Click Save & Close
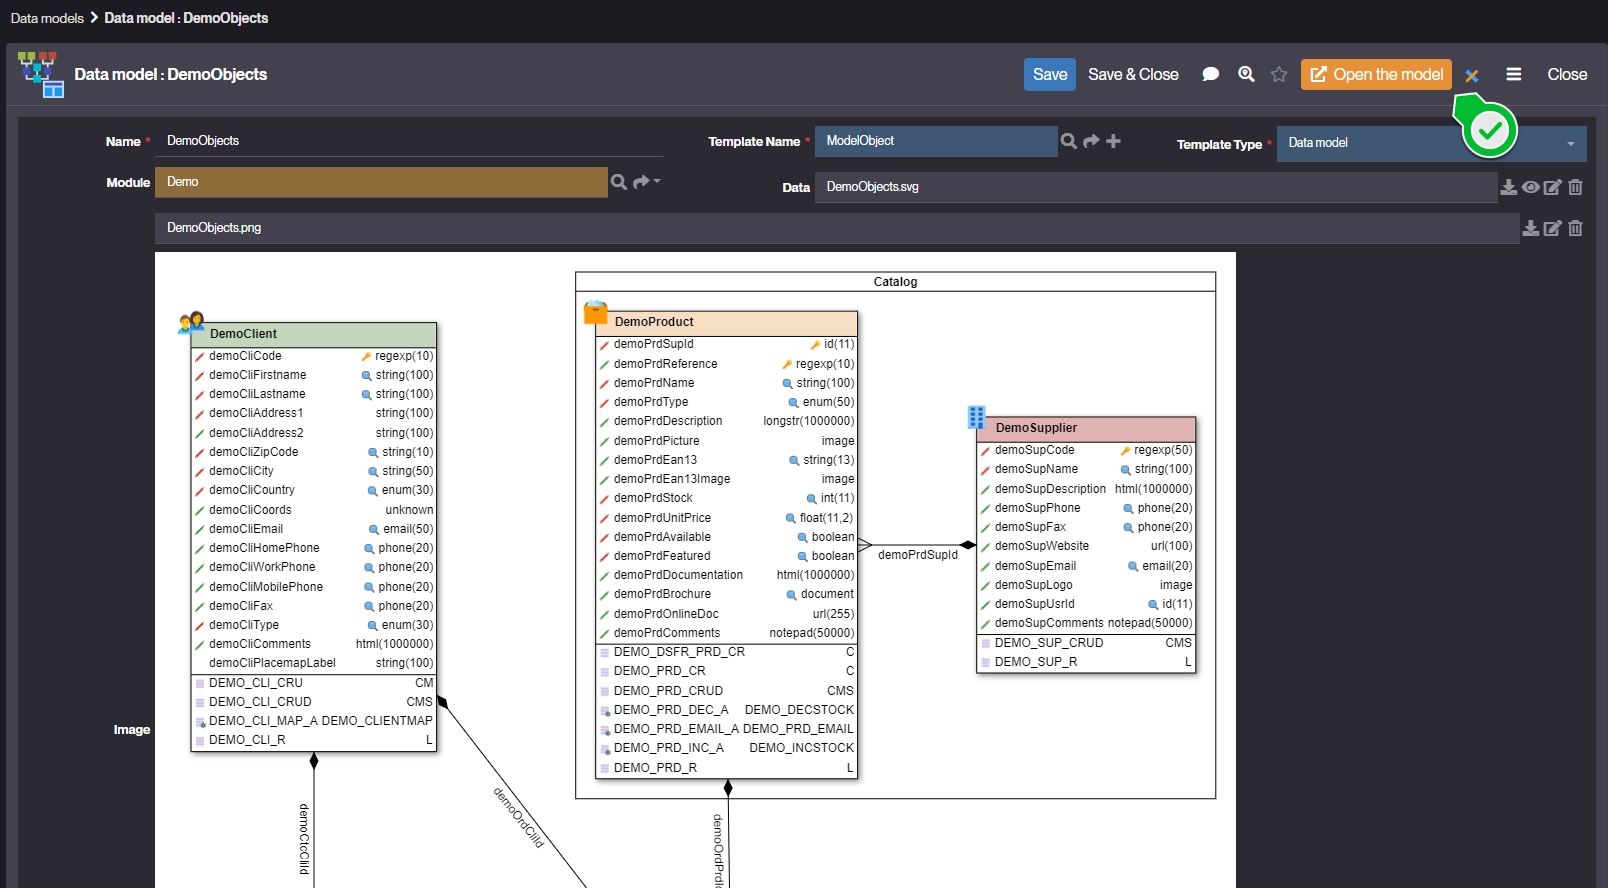Viewport: 1608px width, 888px height. [x=1133, y=74]
